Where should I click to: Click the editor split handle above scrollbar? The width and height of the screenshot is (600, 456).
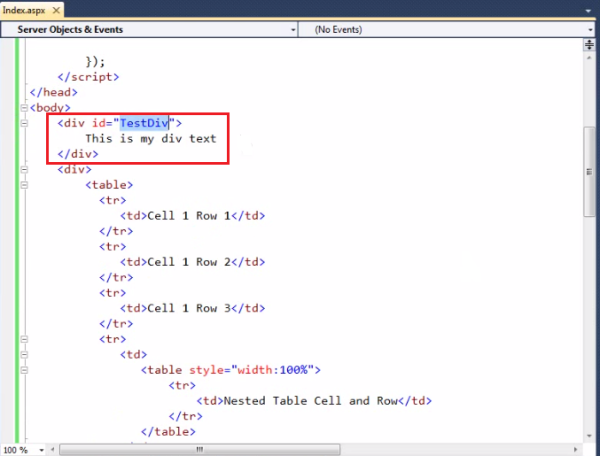pos(589,45)
